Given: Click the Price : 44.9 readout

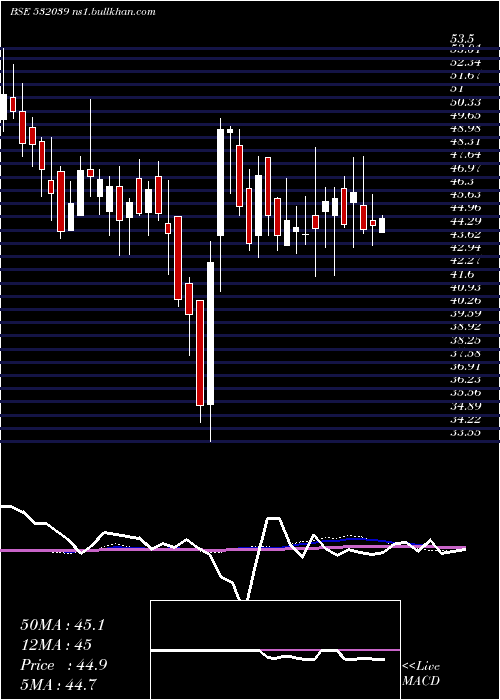Looking at the screenshot, I should (63, 665).
